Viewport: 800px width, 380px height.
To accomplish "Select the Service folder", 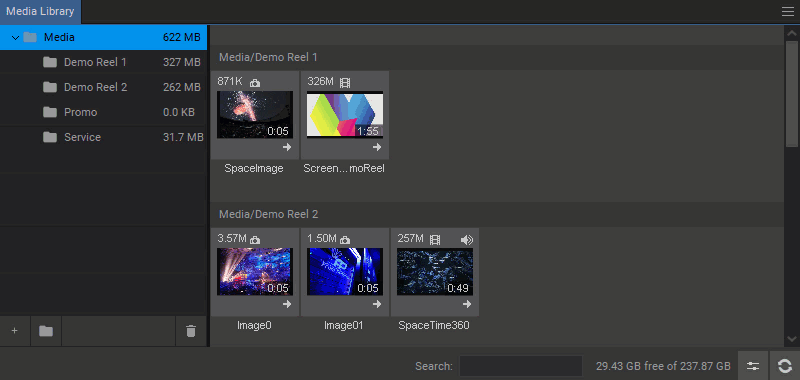I will pyautogui.click(x=104, y=137).
